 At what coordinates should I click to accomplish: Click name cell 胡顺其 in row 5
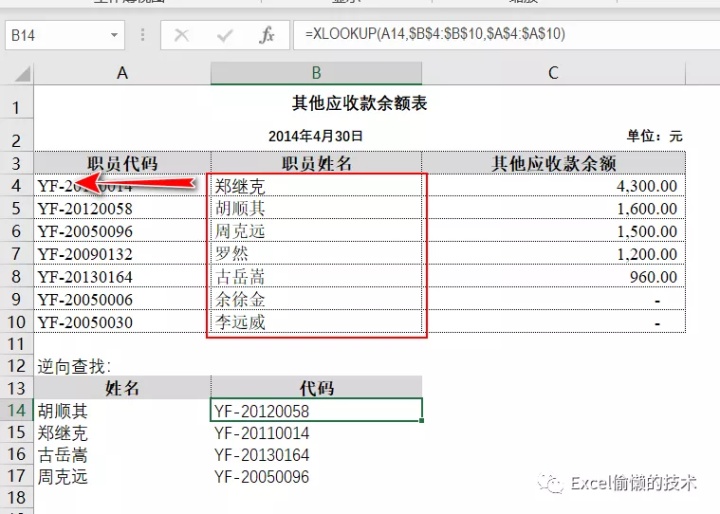316,208
